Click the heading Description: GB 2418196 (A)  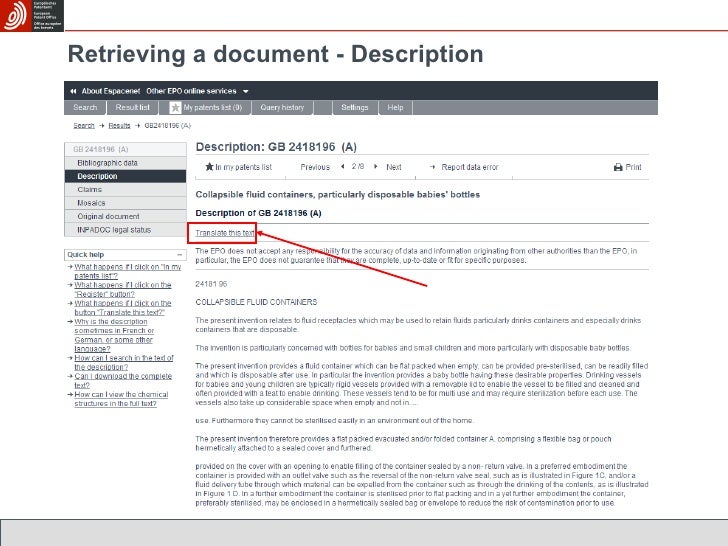coord(276,147)
